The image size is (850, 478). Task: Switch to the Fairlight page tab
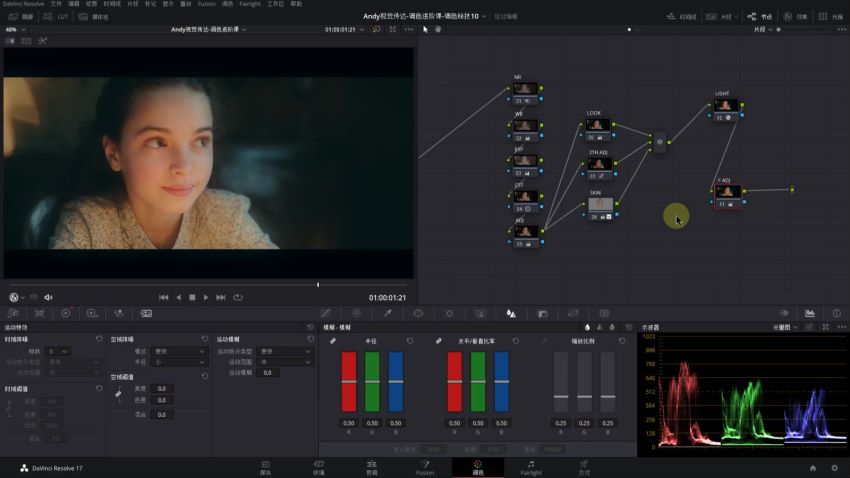[531, 468]
